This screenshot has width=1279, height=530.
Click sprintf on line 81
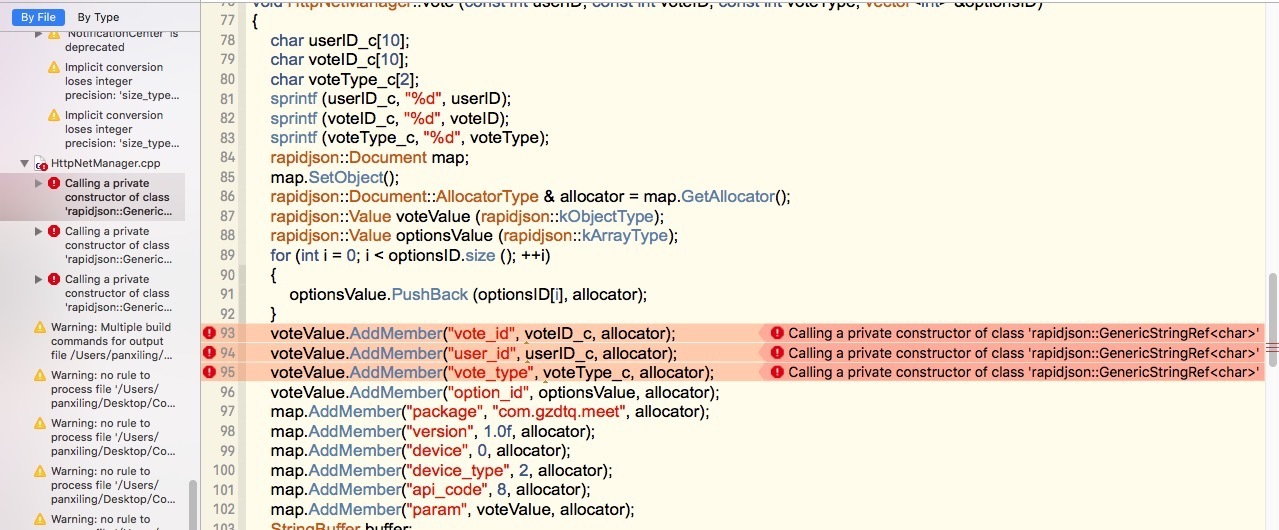point(294,99)
